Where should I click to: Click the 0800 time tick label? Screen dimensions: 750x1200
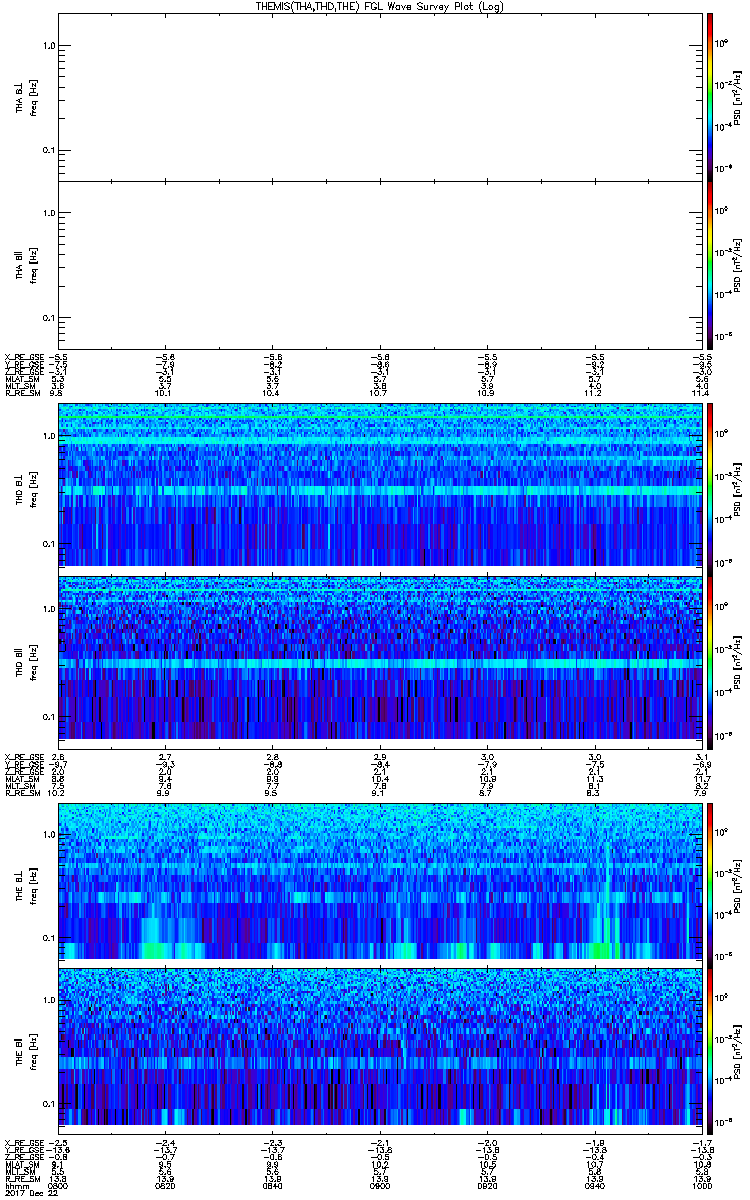point(59,1185)
